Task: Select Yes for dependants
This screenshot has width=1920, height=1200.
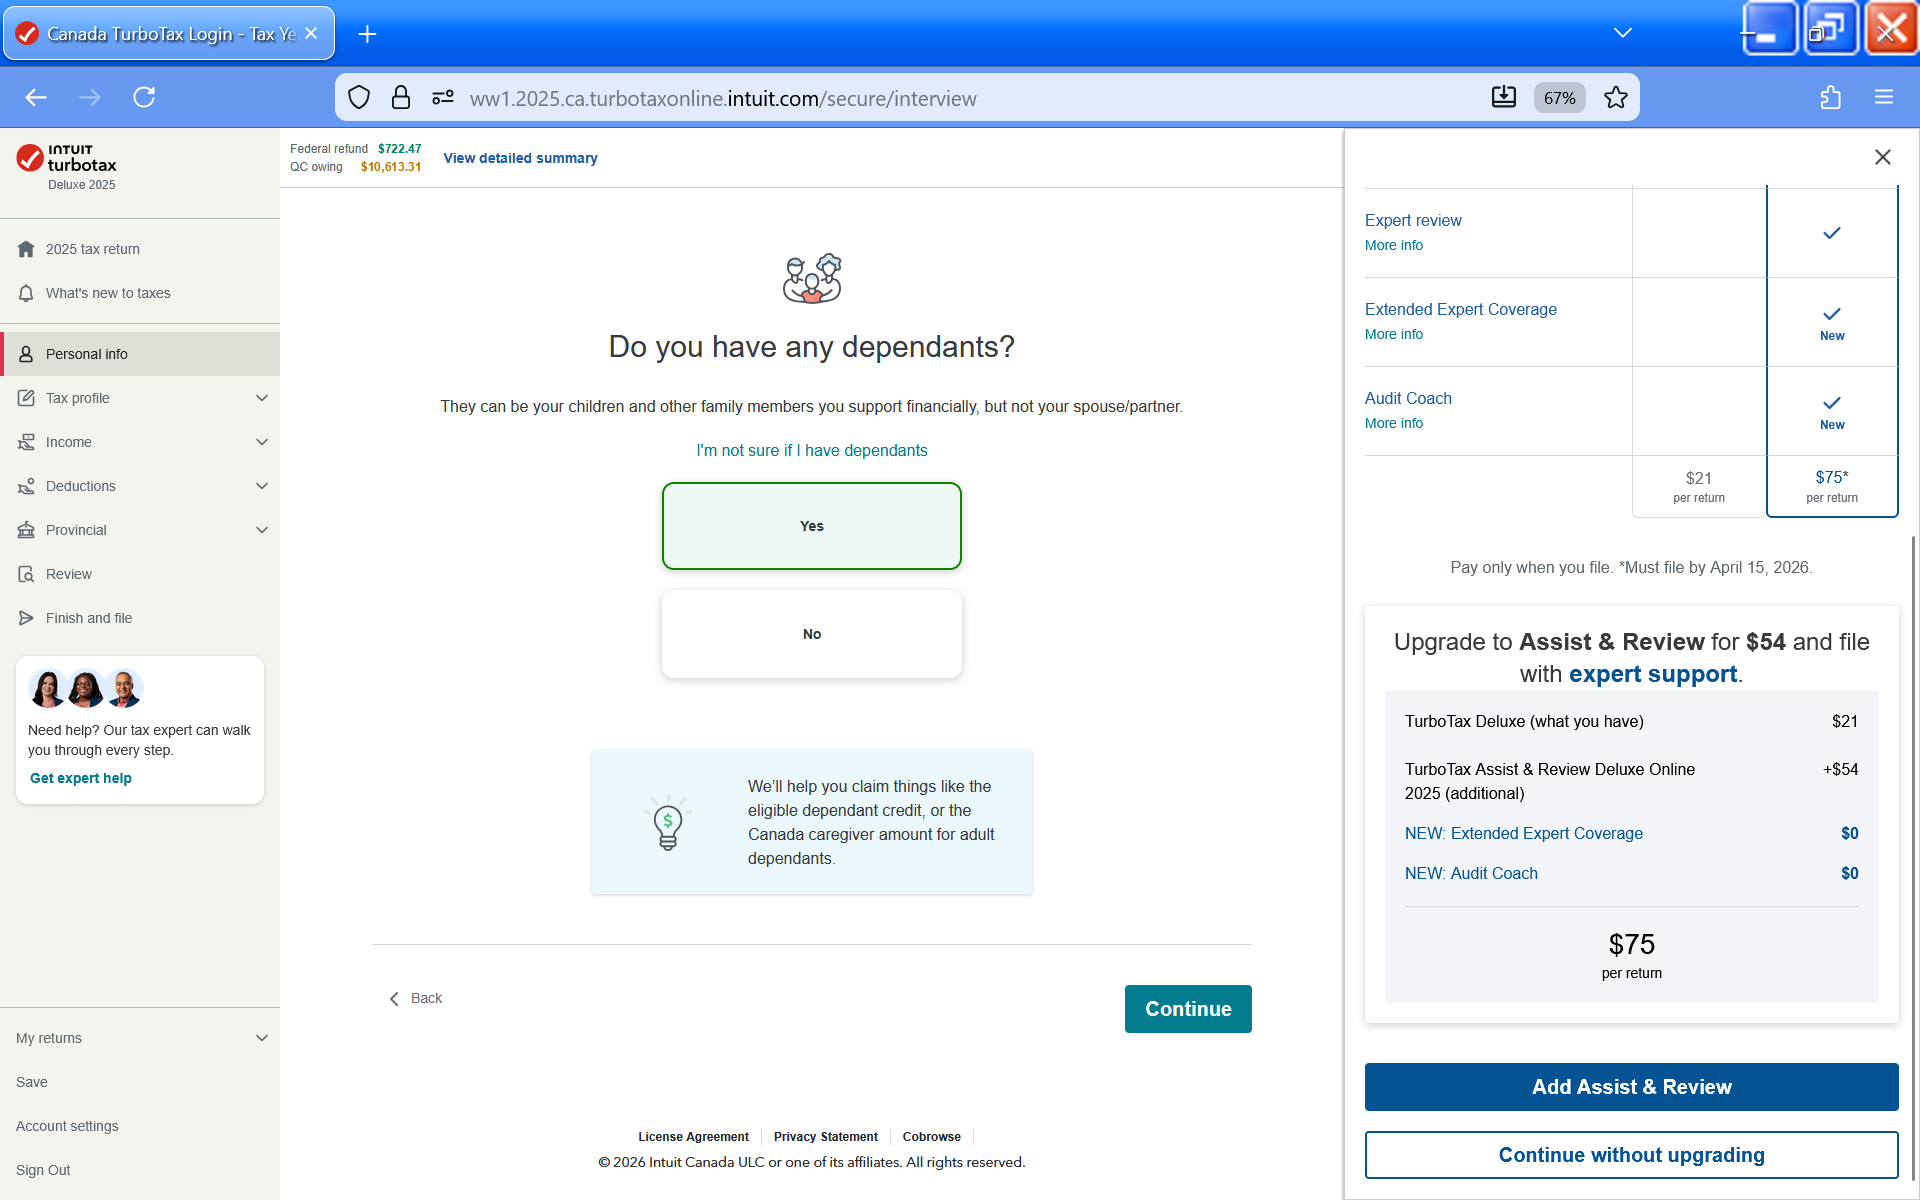Action: point(811,526)
